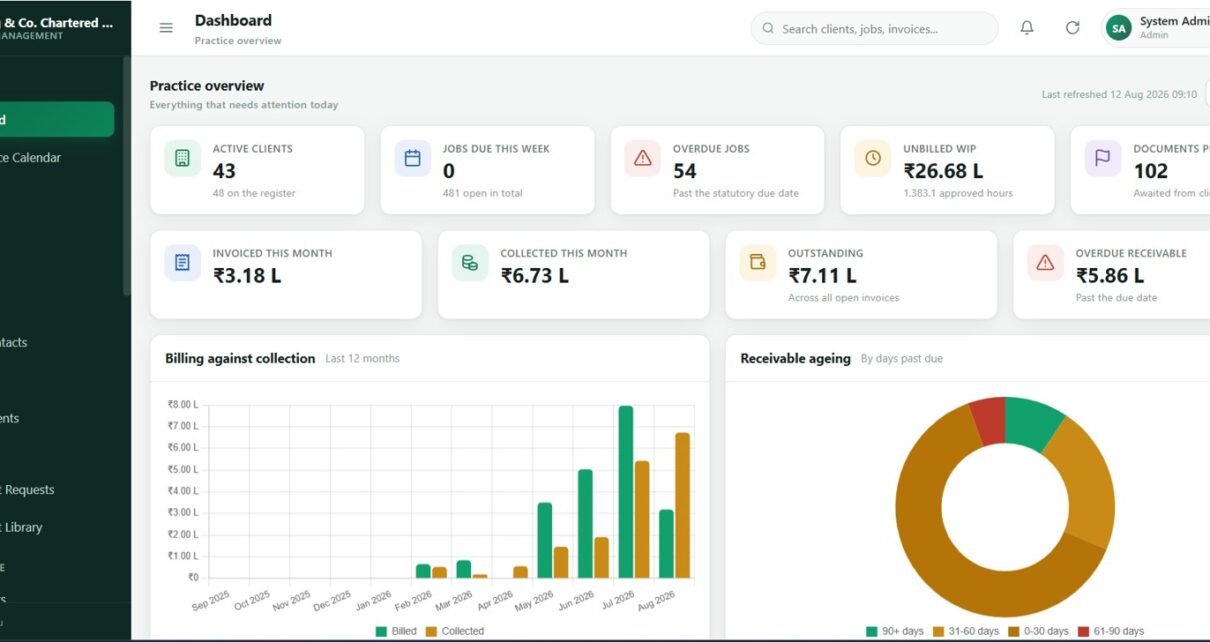Click the Outstanding wallet icon

pos(757,263)
